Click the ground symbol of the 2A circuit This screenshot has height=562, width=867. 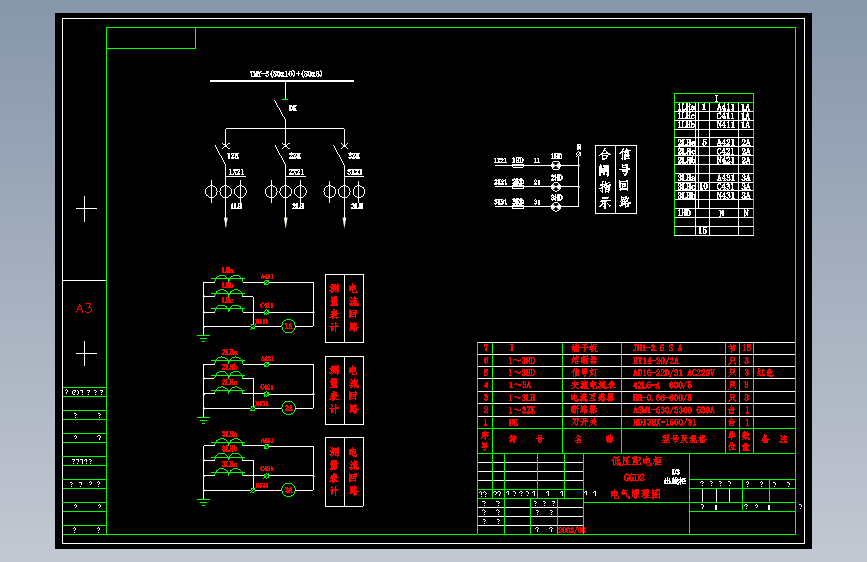coord(203,419)
